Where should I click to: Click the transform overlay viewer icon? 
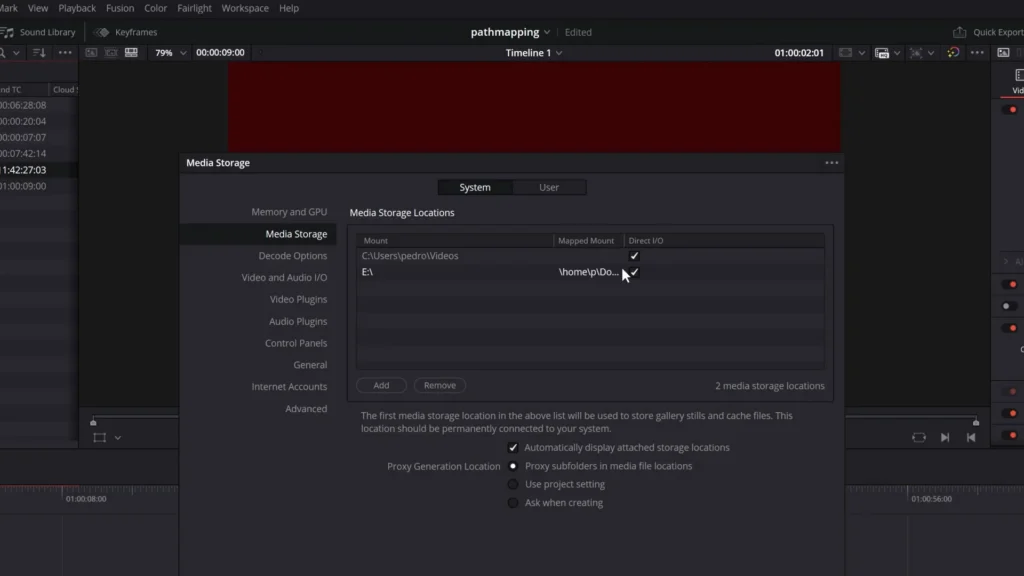point(916,53)
